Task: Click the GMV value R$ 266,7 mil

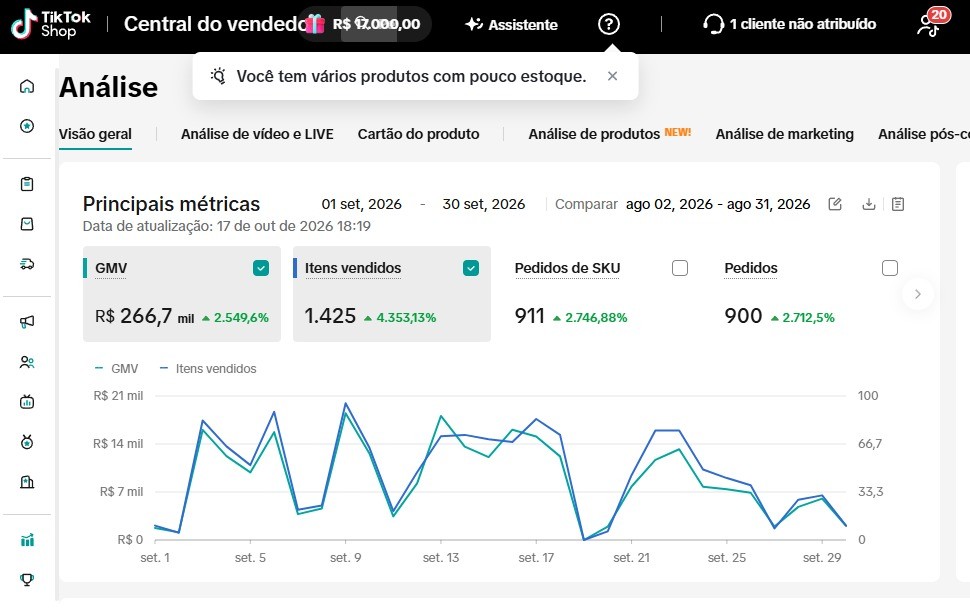Action: click(144, 316)
